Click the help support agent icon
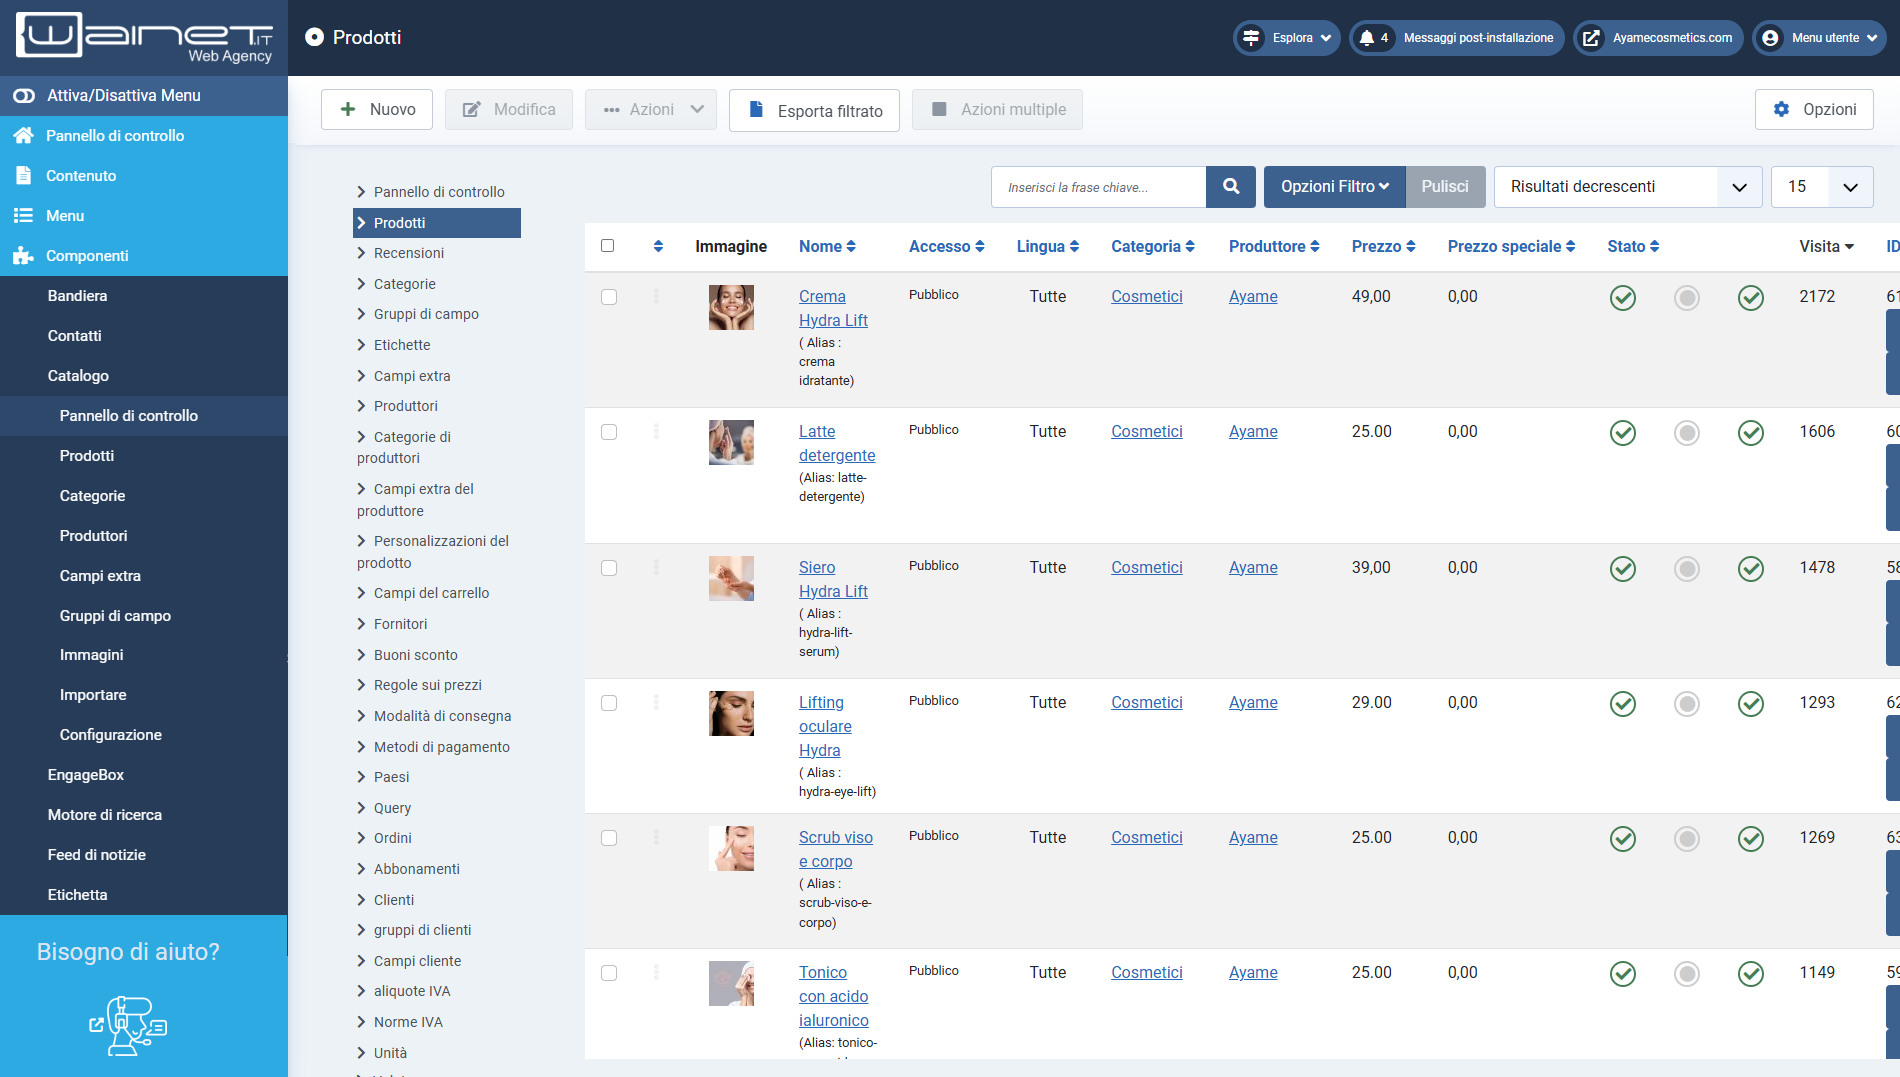This screenshot has width=1900, height=1077. click(x=128, y=1025)
